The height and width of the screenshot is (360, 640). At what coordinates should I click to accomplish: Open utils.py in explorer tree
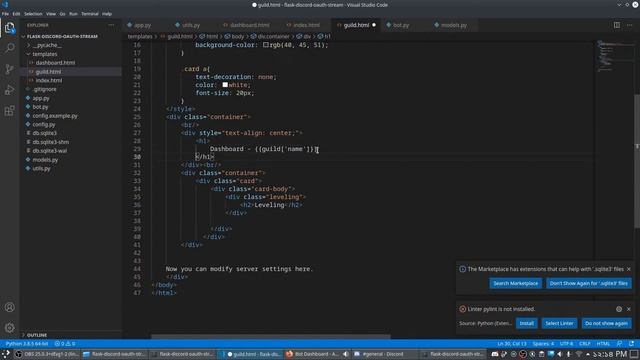coord(41,168)
